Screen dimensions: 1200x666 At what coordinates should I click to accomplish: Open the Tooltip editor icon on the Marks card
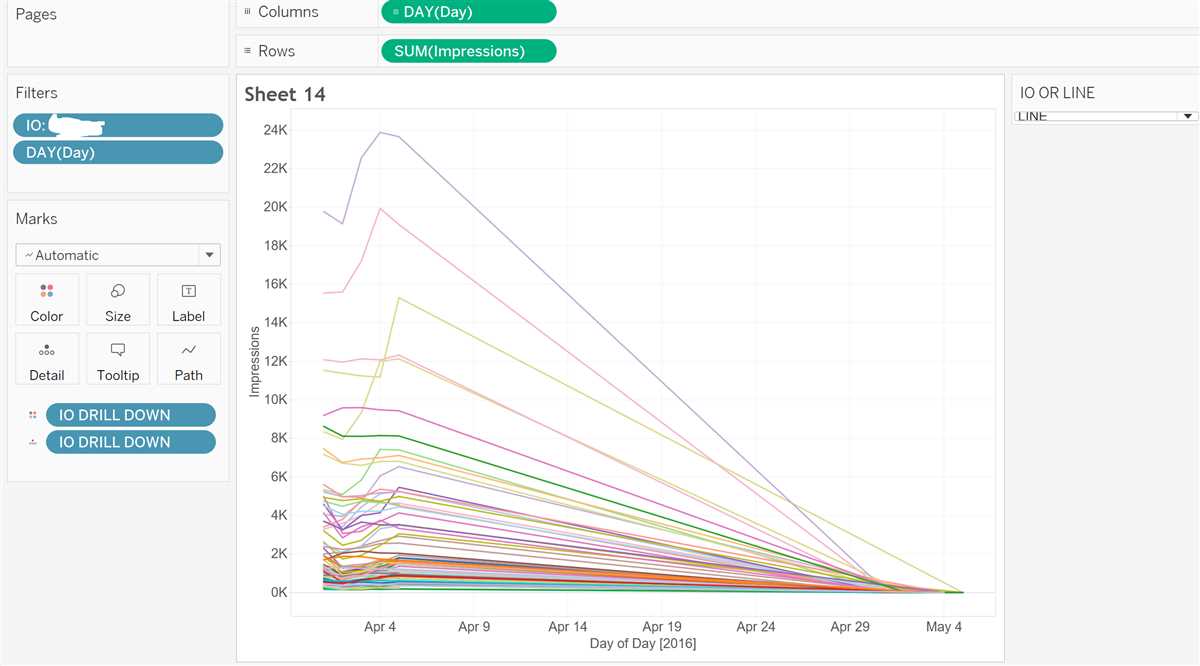click(117, 359)
